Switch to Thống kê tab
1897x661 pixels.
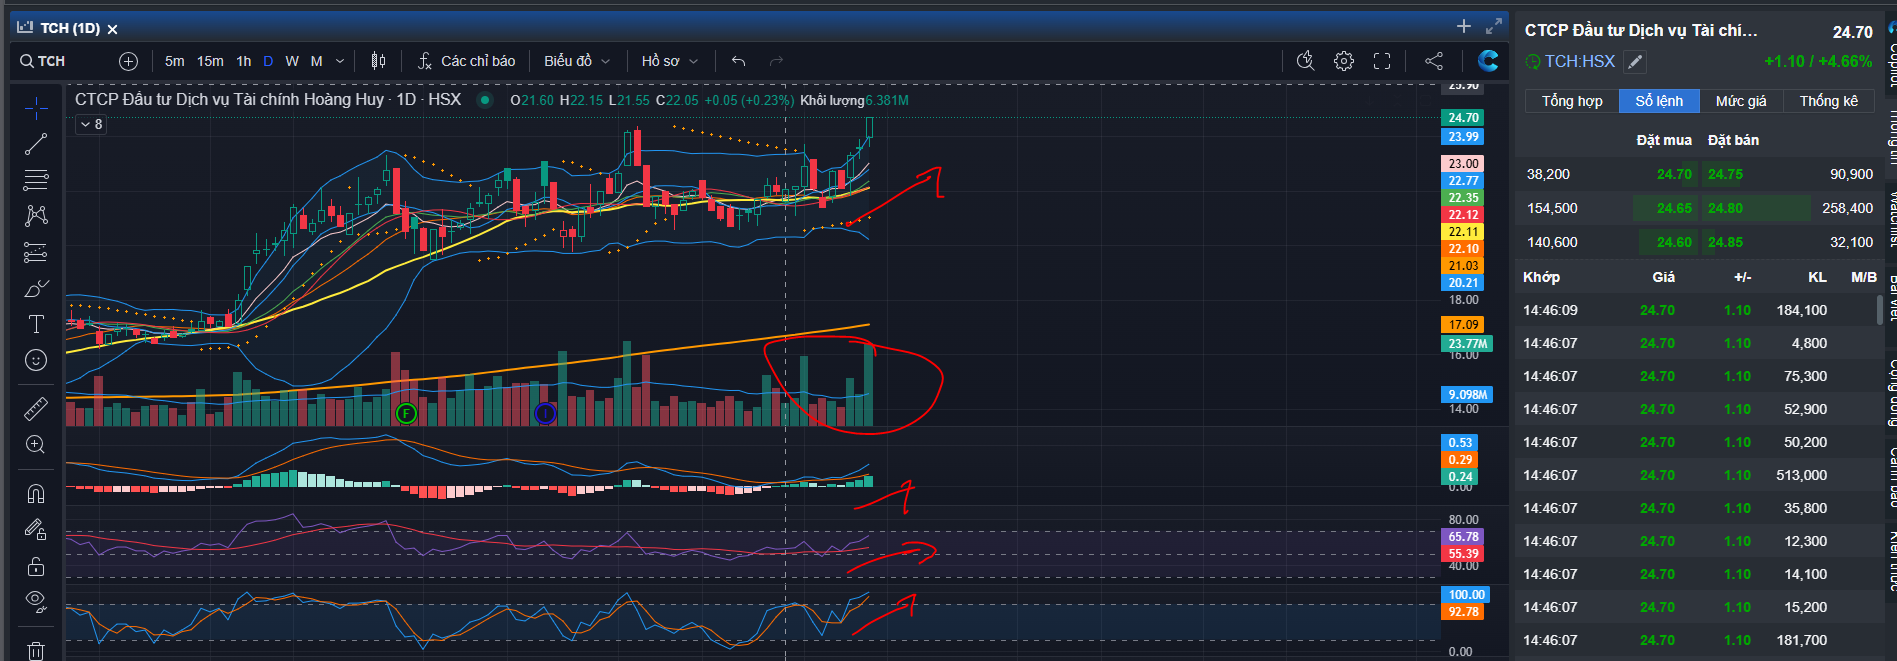click(1829, 101)
